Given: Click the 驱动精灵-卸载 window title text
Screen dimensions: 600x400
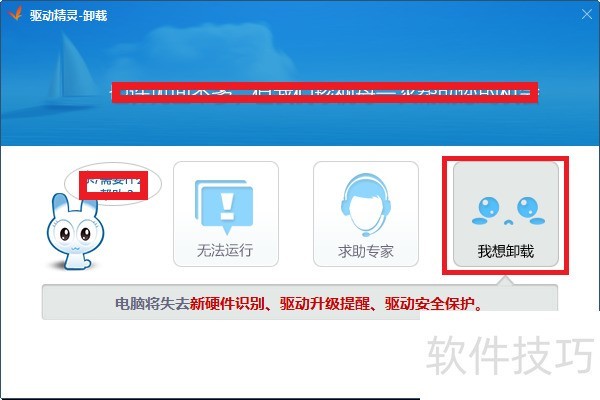Looking at the screenshot, I should click(68, 15).
